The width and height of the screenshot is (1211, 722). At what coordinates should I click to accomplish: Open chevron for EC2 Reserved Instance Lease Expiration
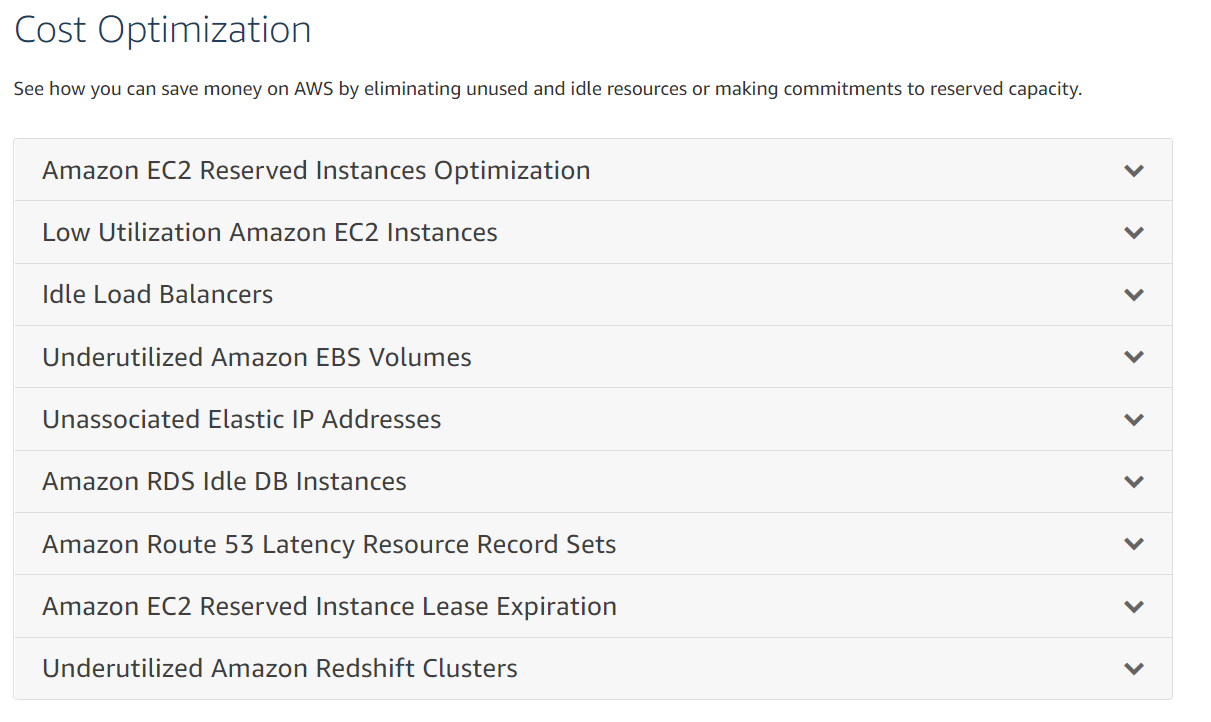[x=1133, y=607]
